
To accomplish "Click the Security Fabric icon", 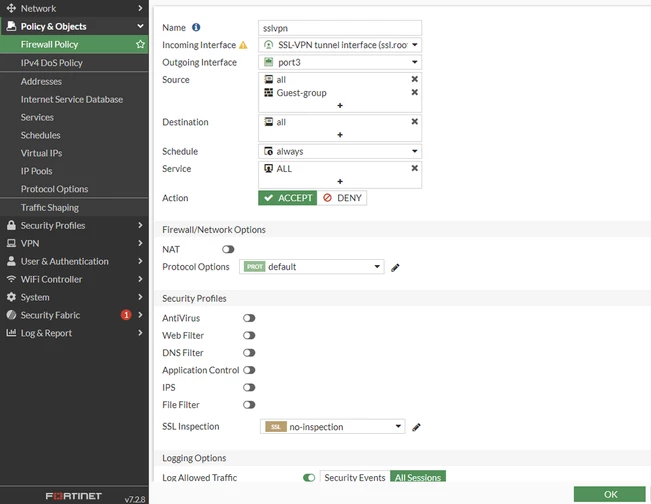I will (x=11, y=315).
